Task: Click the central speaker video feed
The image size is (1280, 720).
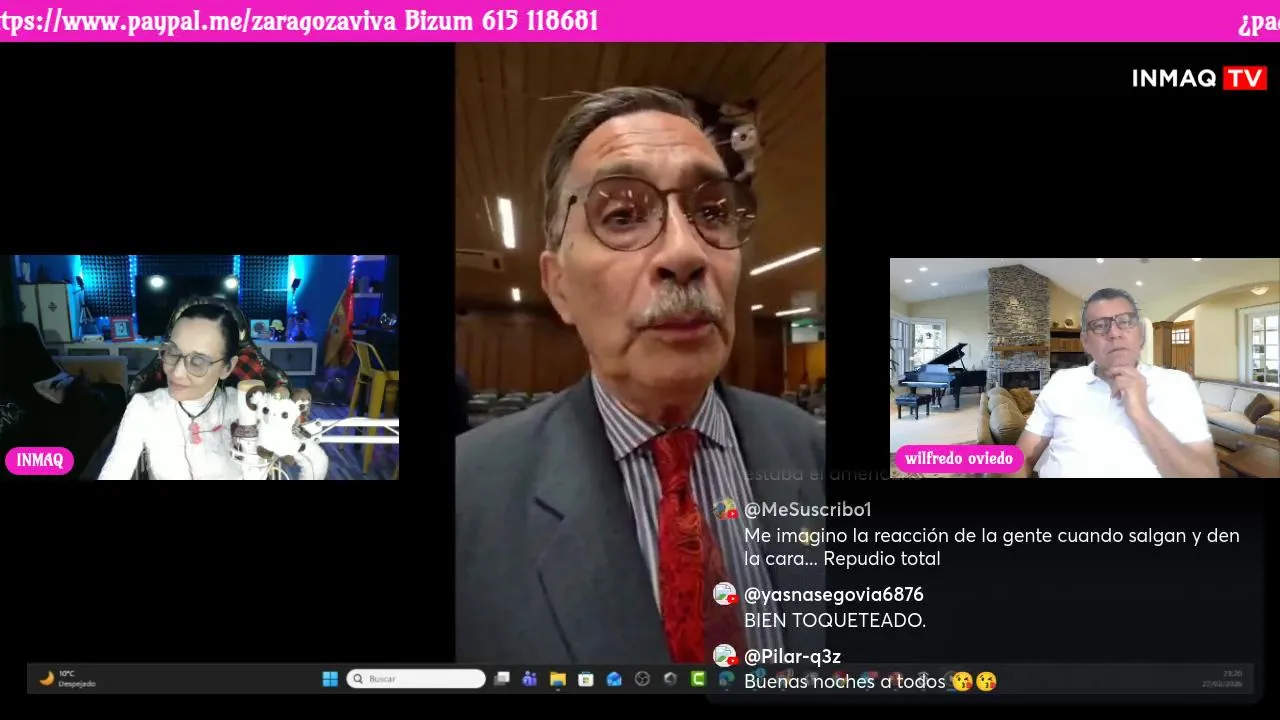Action: click(640, 352)
